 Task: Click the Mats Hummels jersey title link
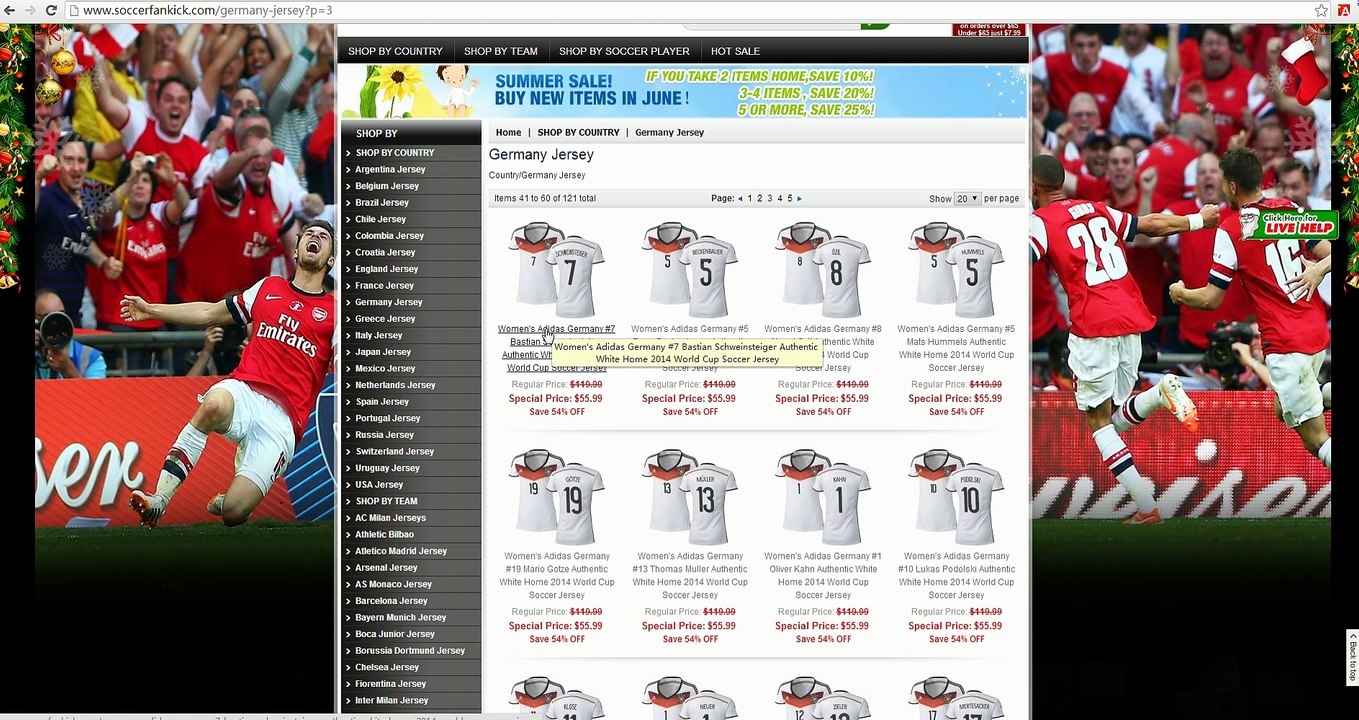956,348
